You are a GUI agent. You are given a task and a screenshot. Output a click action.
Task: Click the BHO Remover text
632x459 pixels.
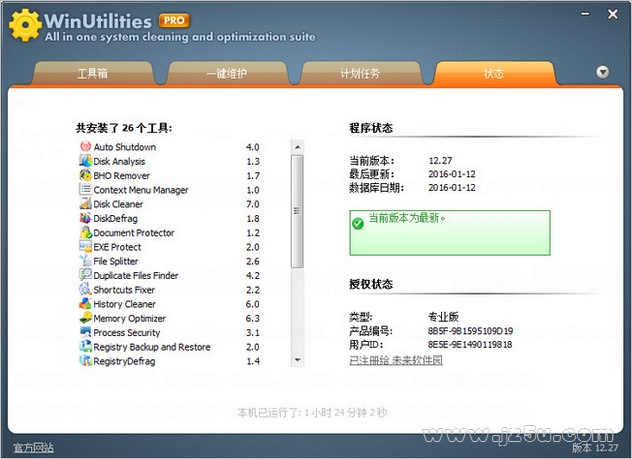[x=121, y=176]
